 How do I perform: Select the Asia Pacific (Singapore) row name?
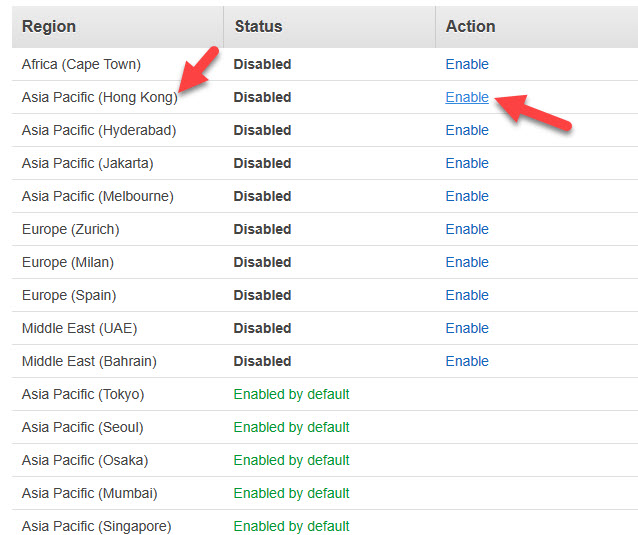pos(96,526)
